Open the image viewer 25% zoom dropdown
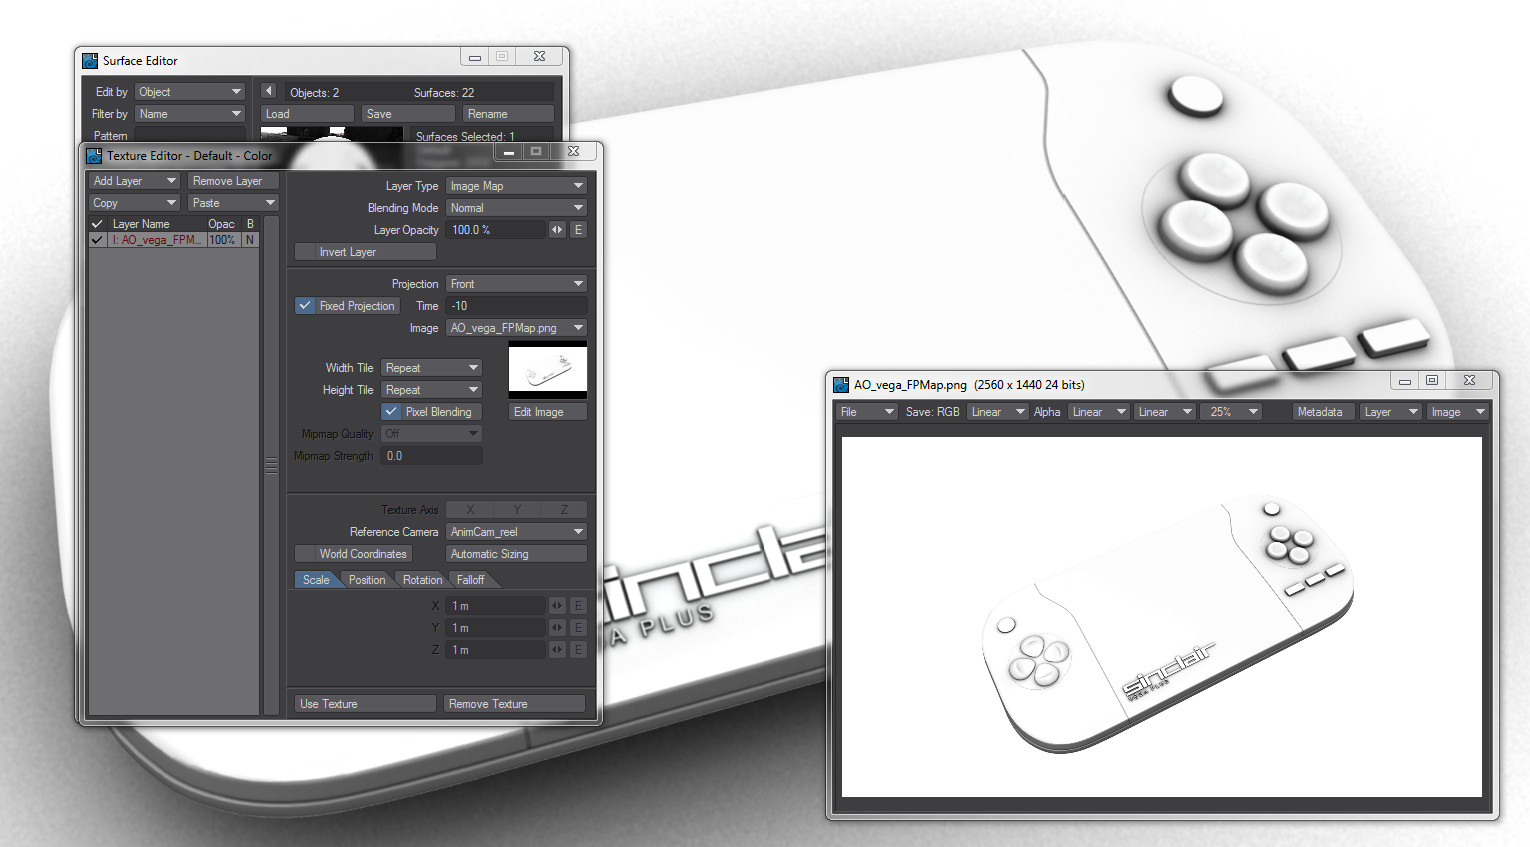The image size is (1530, 847). coord(1233,412)
